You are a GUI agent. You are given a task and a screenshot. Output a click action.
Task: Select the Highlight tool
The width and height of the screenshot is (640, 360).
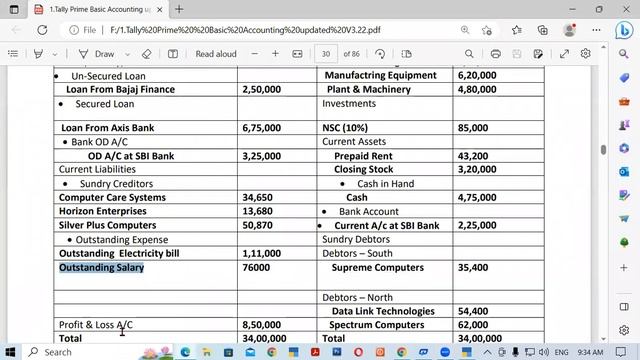click(38, 54)
